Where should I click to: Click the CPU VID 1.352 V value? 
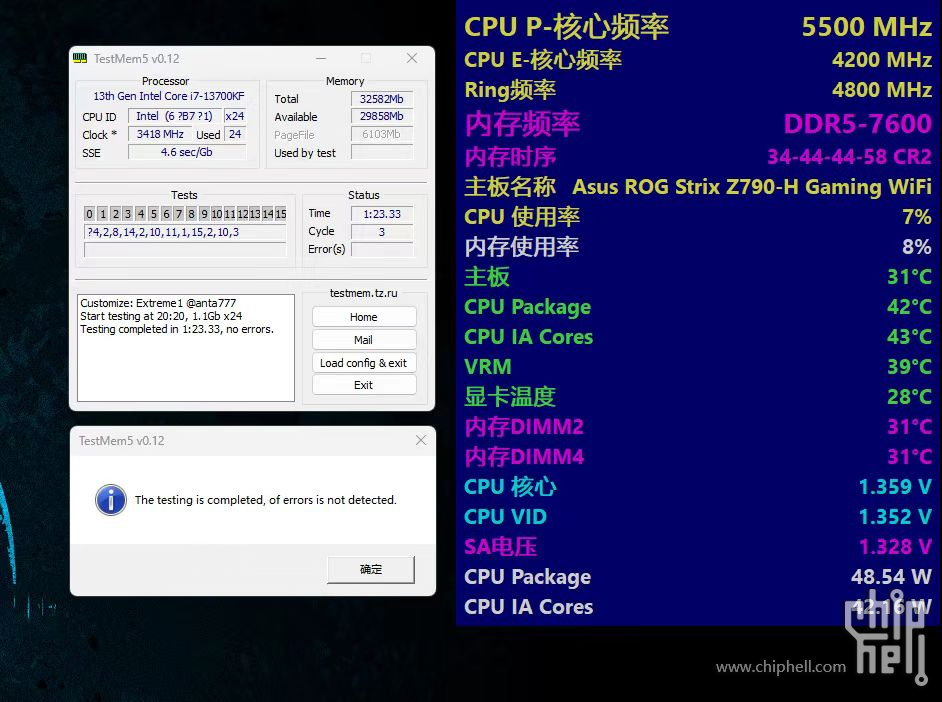pyautogui.click(x=895, y=516)
